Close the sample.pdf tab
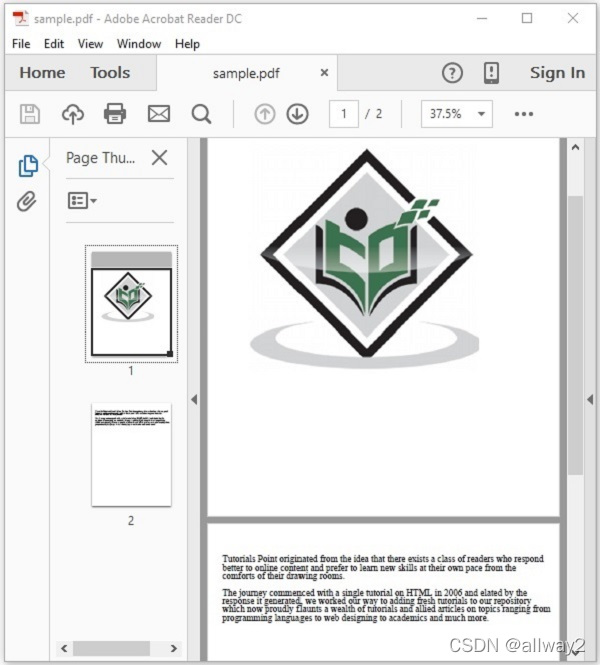This screenshot has width=600, height=665. coord(324,73)
